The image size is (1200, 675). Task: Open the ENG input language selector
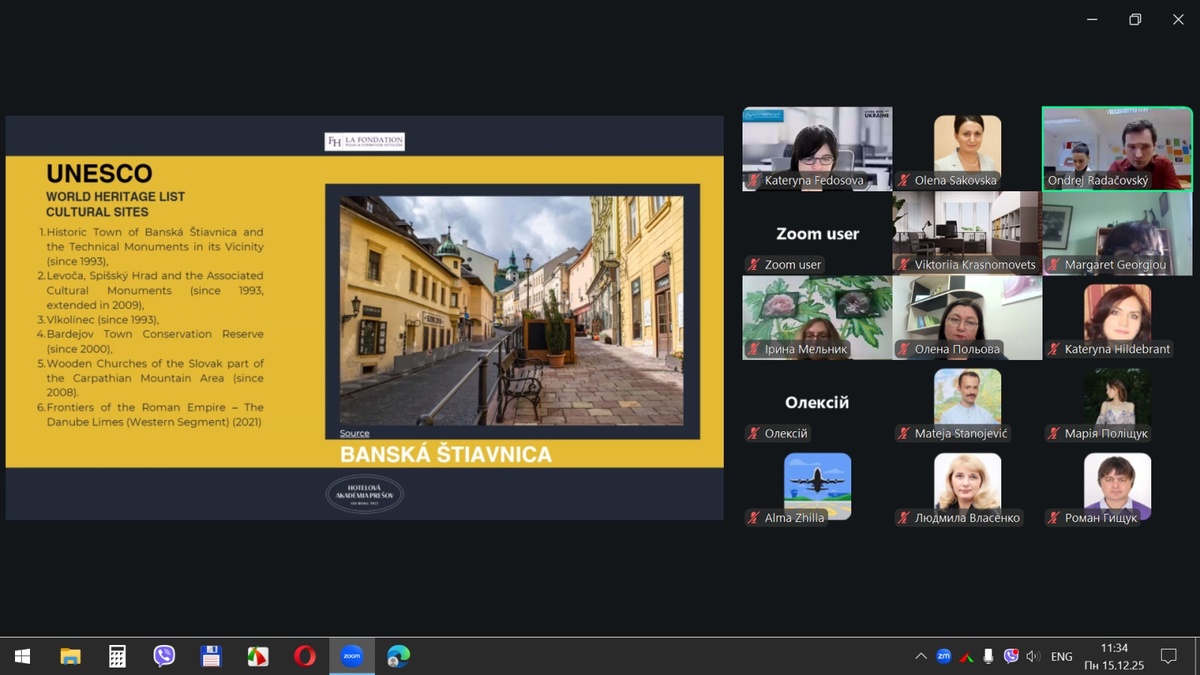coord(1061,656)
